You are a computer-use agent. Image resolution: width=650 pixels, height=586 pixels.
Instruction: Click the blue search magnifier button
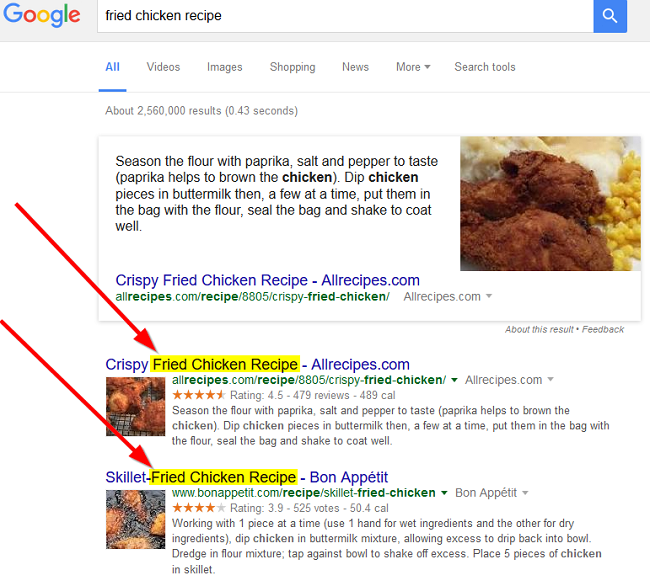pyautogui.click(x=610, y=16)
